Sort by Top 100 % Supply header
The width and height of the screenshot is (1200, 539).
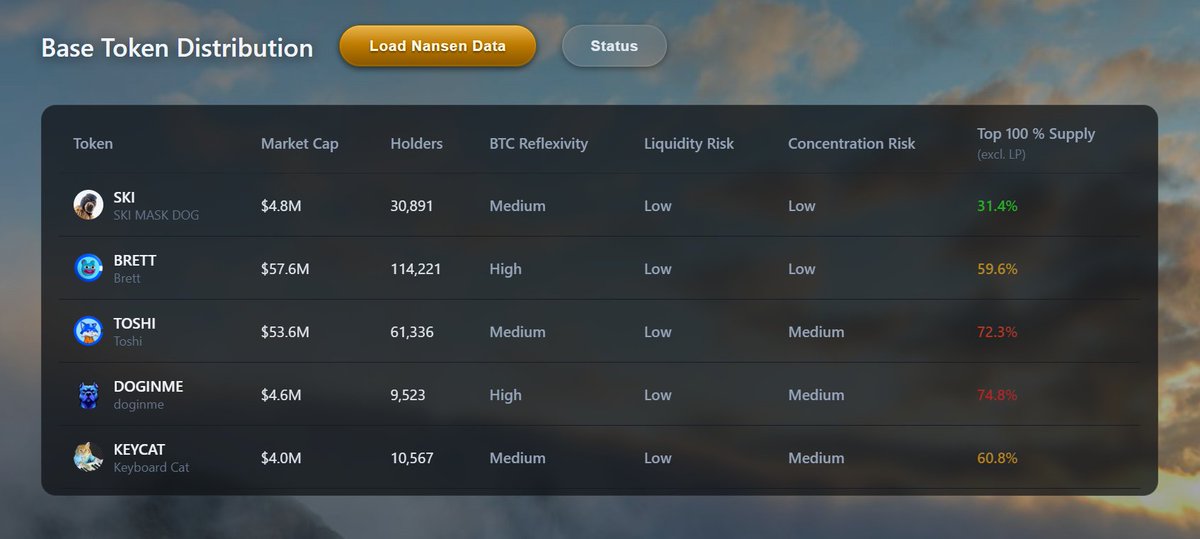(1036, 134)
